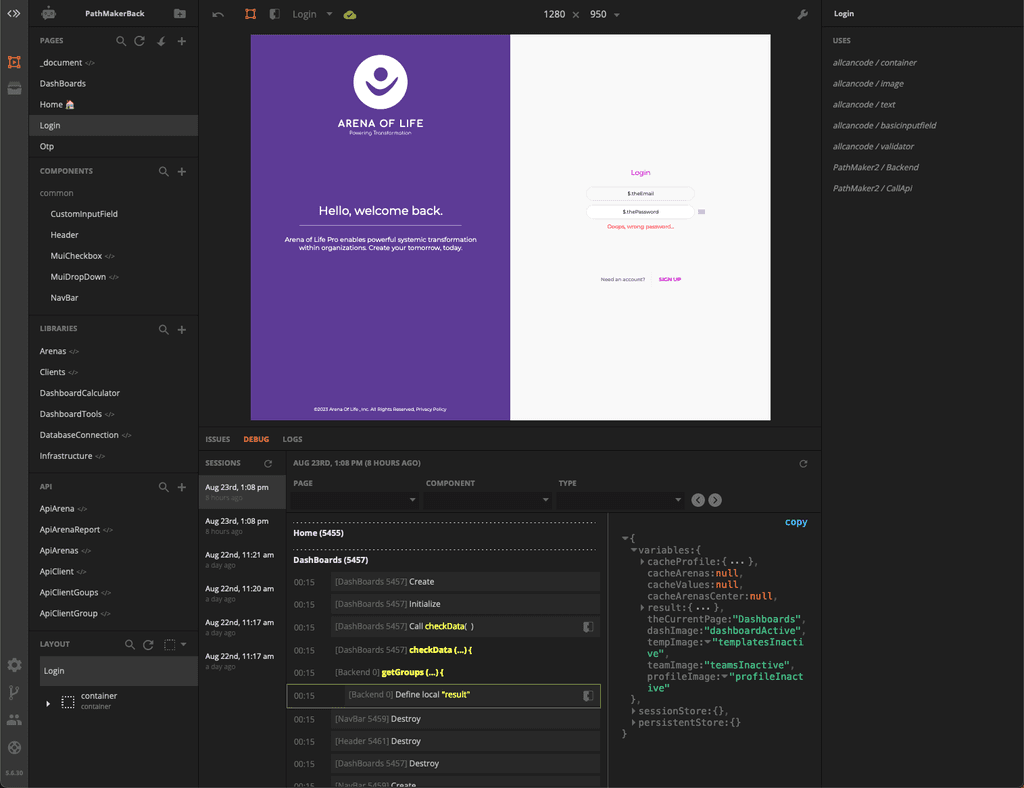Search components using the COMPONENTS magnifier

pyautogui.click(x=163, y=171)
